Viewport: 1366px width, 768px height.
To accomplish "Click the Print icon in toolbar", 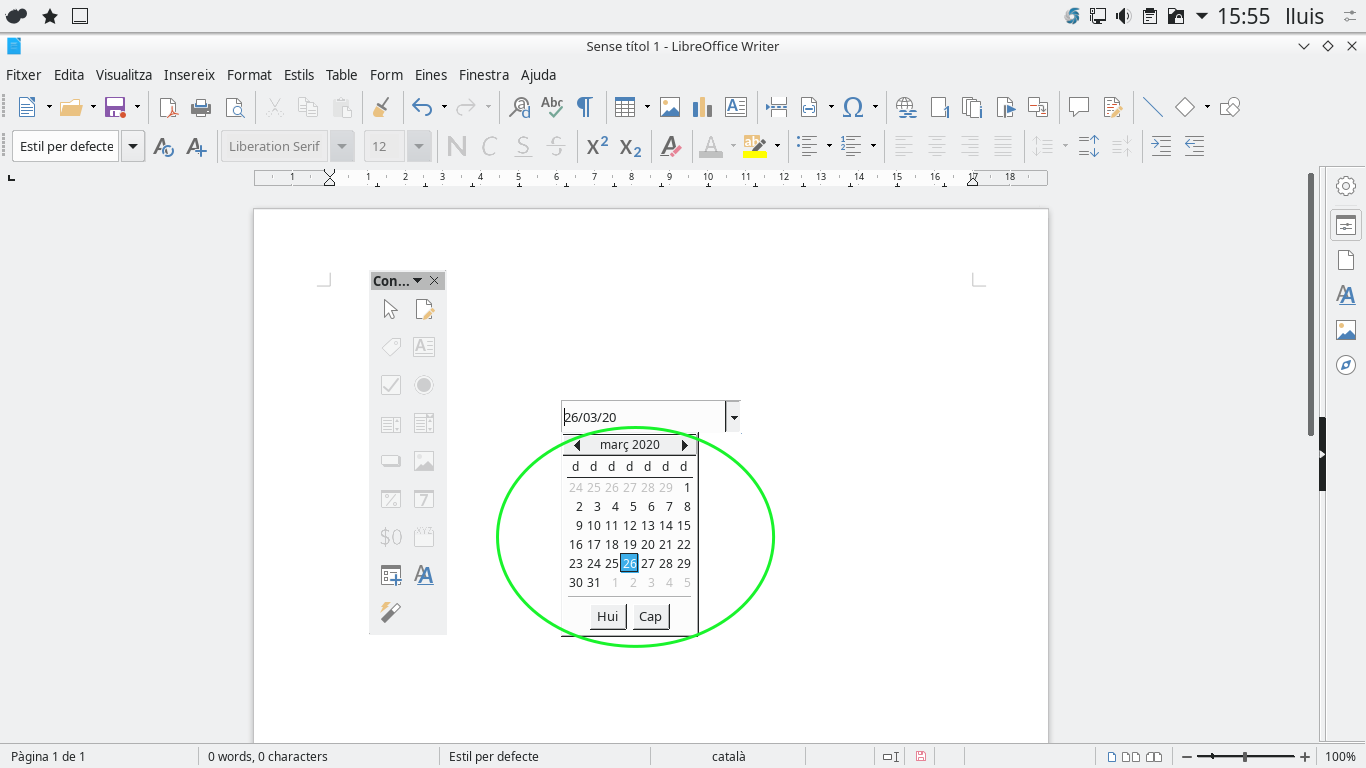I will coord(201,107).
